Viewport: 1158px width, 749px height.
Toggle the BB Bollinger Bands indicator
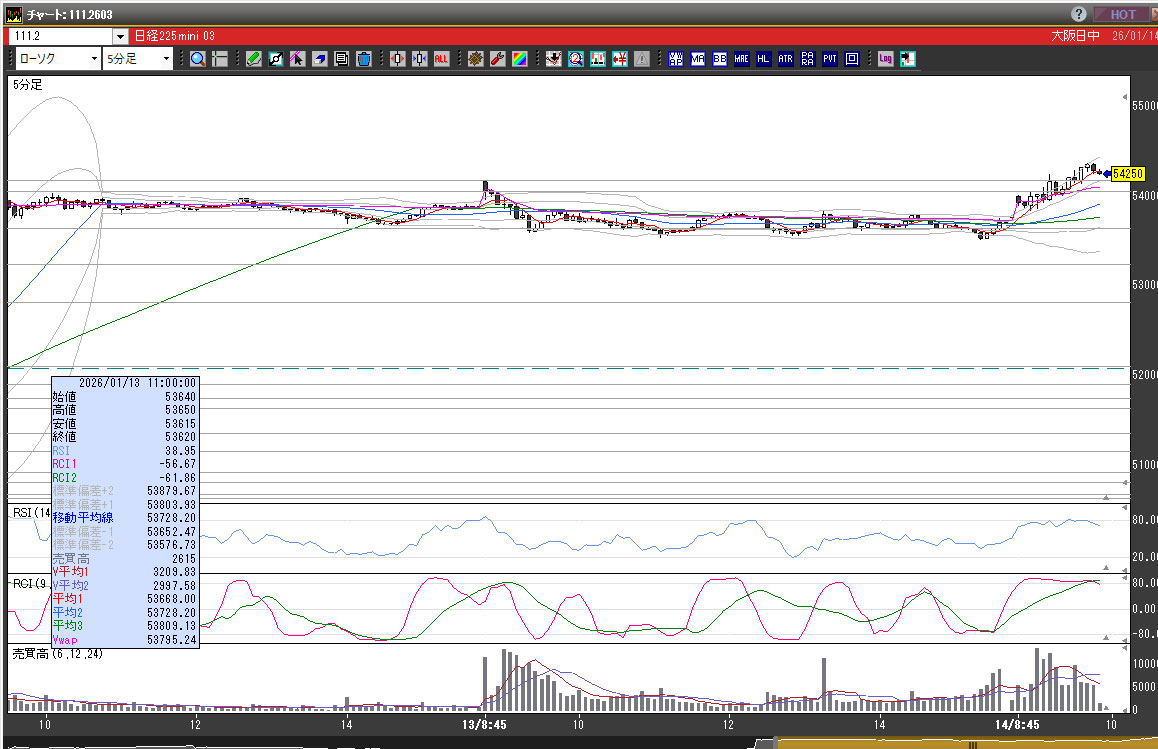coord(719,59)
